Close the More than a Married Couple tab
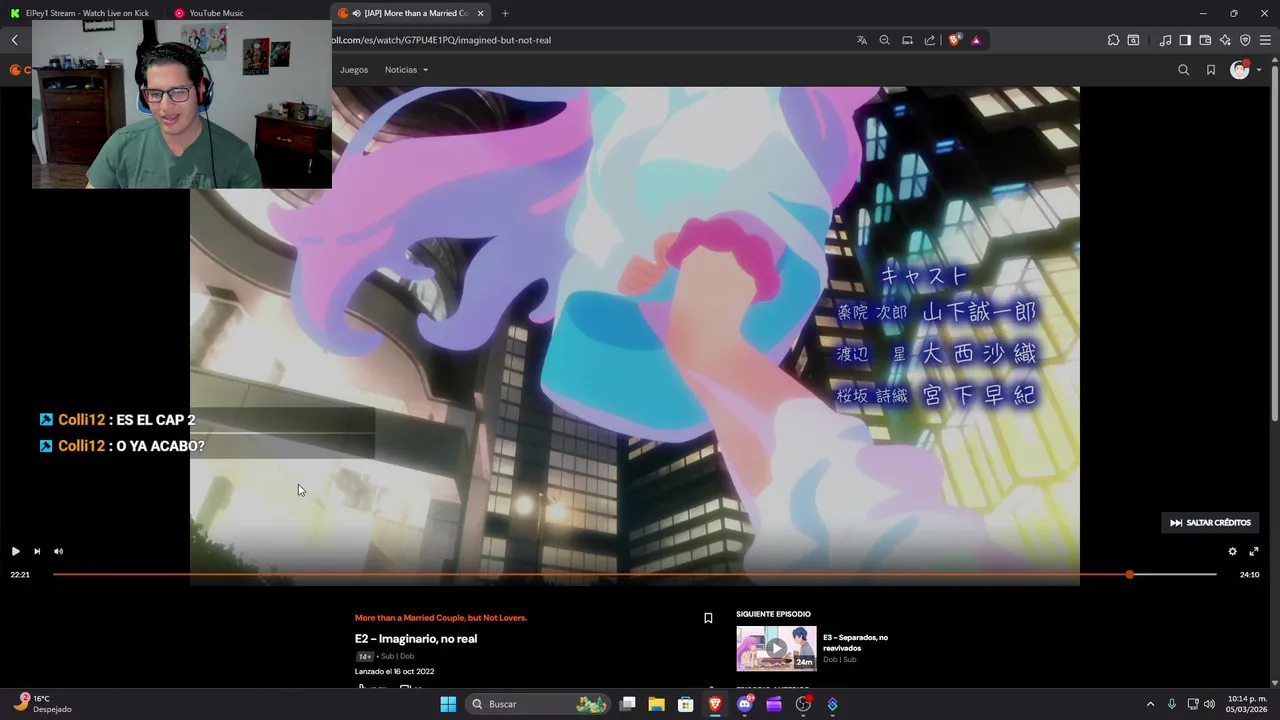 (481, 13)
